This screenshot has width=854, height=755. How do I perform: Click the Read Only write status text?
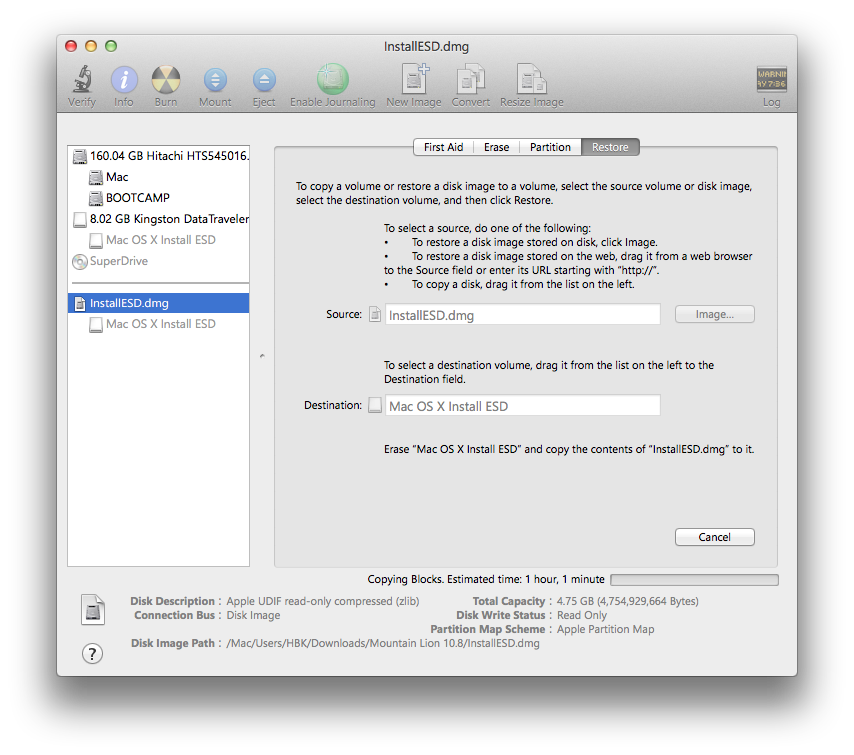[x=582, y=616]
